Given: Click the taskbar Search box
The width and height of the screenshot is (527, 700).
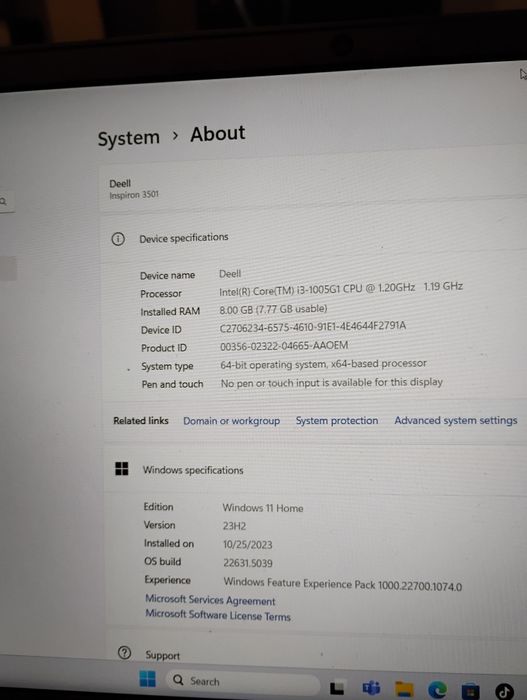Looking at the screenshot, I should pos(243,681).
